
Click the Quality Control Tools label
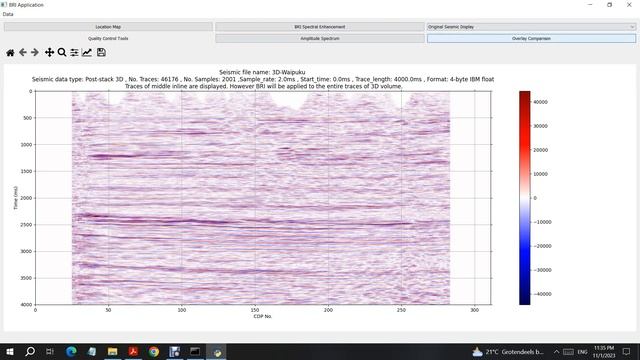108,38
